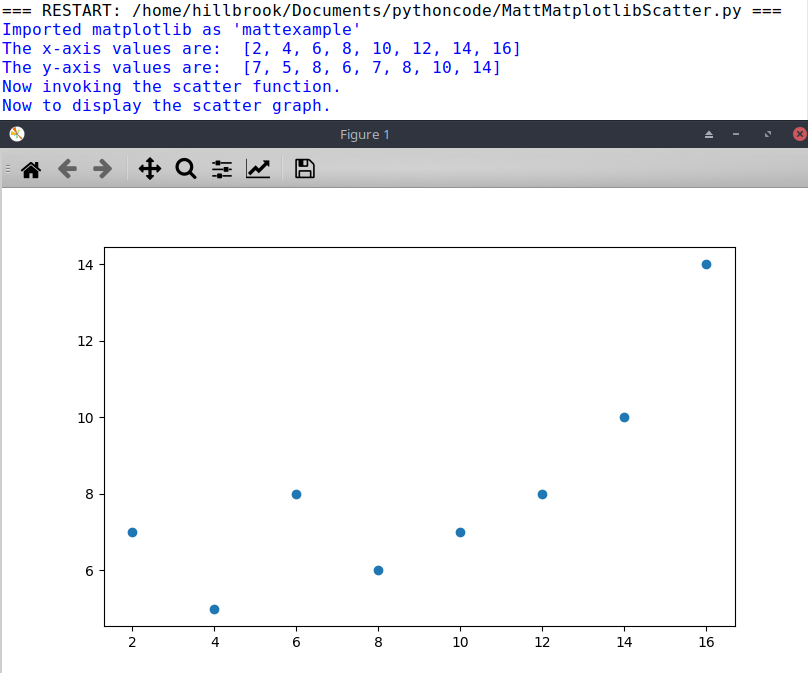Maximize the Figure 1 window
The height and width of the screenshot is (673, 808).
pos(768,134)
